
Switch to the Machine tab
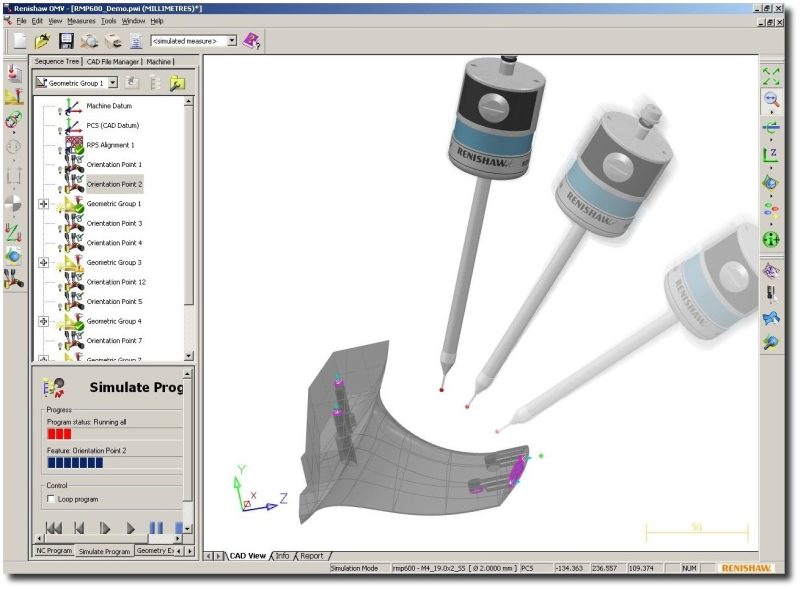tap(159, 62)
